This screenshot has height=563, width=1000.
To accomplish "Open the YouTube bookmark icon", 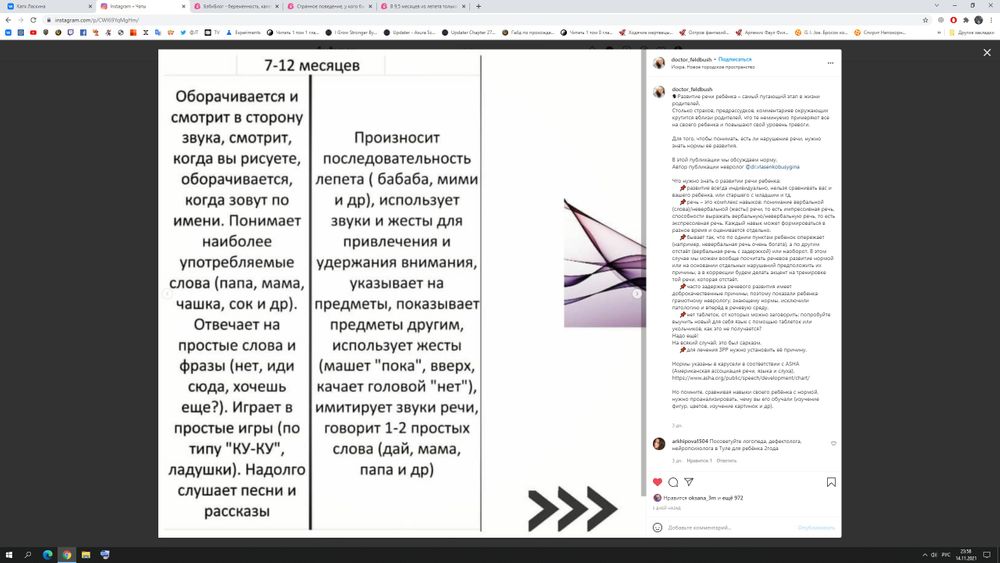I will coord(33,32).
